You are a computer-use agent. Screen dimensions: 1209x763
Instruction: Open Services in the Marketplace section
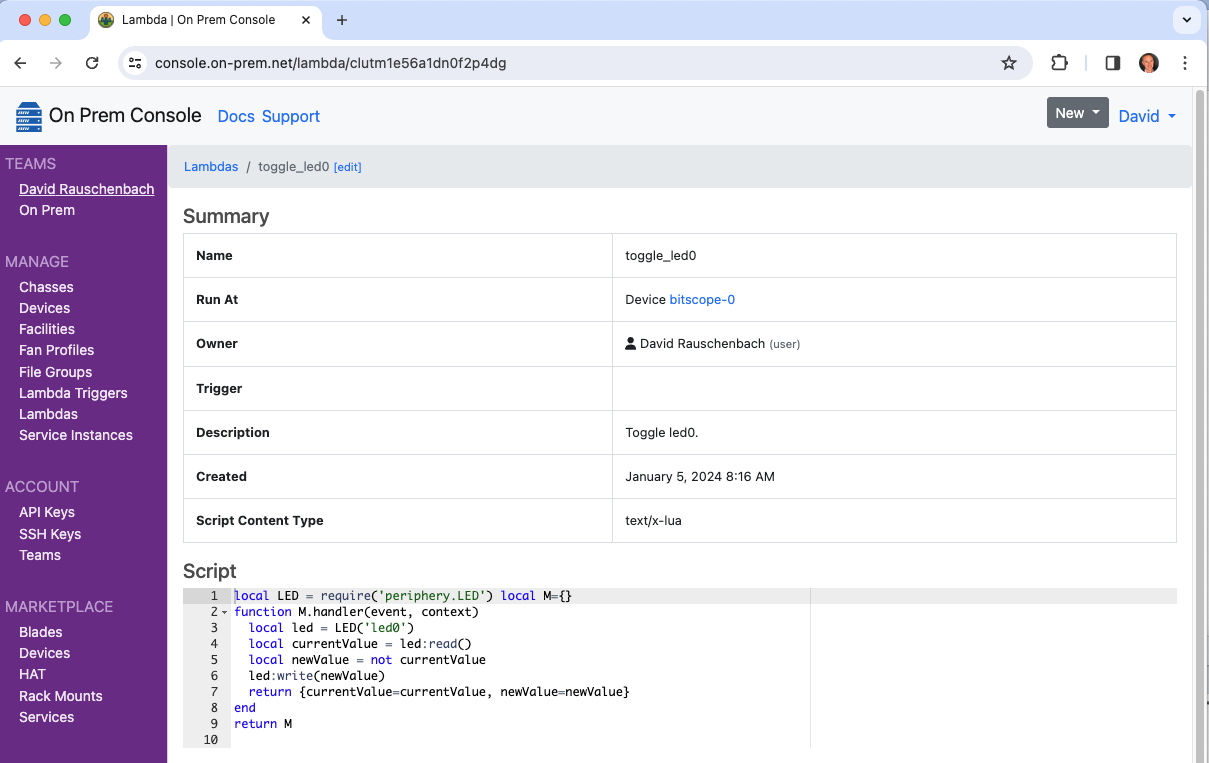(x=46, y=717)
